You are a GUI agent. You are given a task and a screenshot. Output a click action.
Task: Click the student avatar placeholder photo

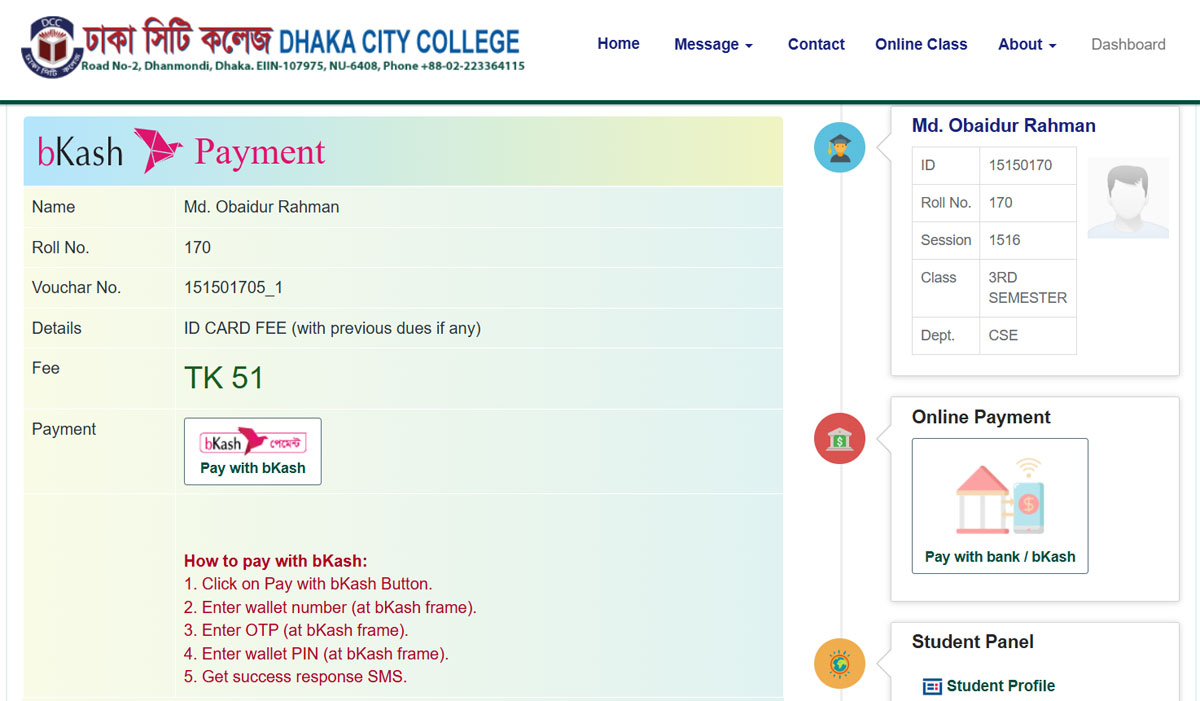point(1128,198)
